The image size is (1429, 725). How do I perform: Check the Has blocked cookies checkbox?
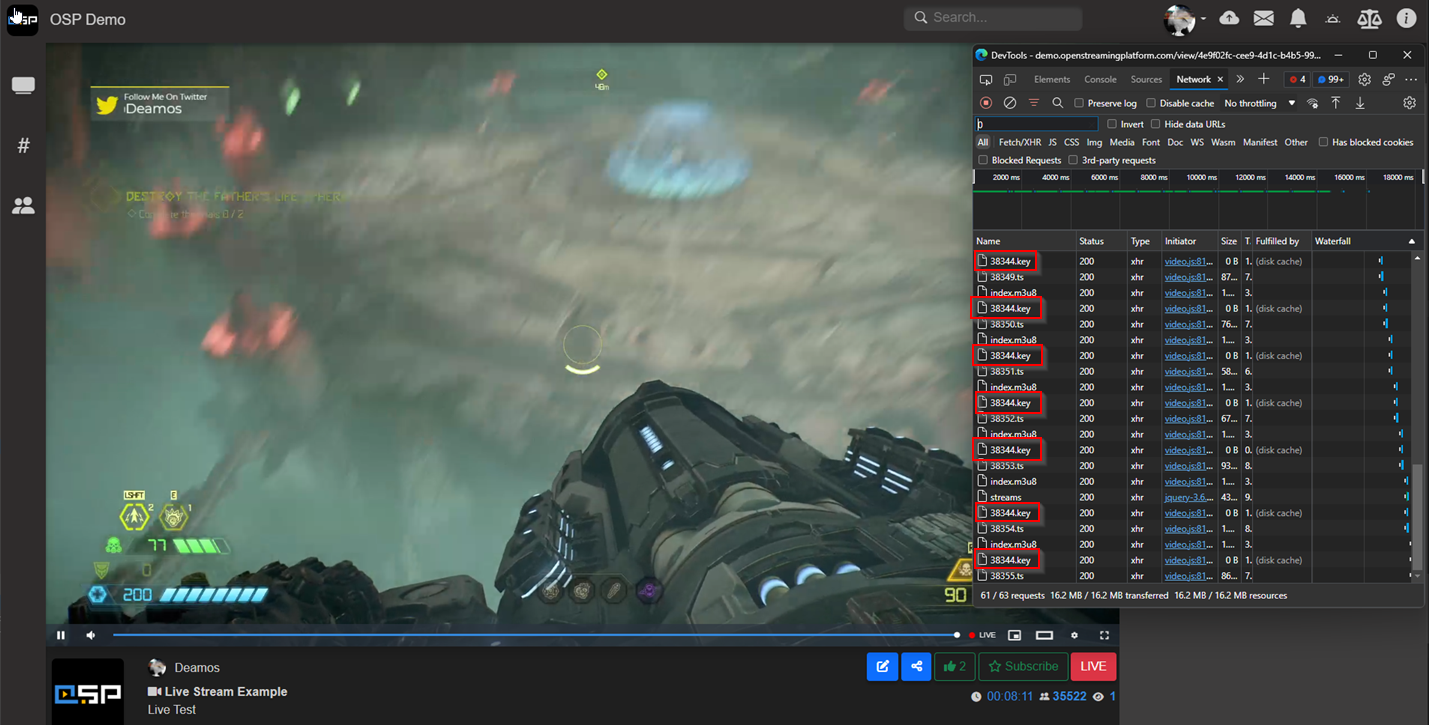[x=1323, y=142]
